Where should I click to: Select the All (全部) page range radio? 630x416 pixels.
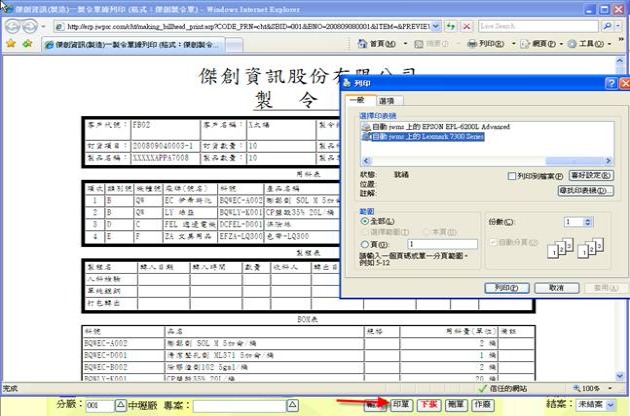[x=363, y=221]
